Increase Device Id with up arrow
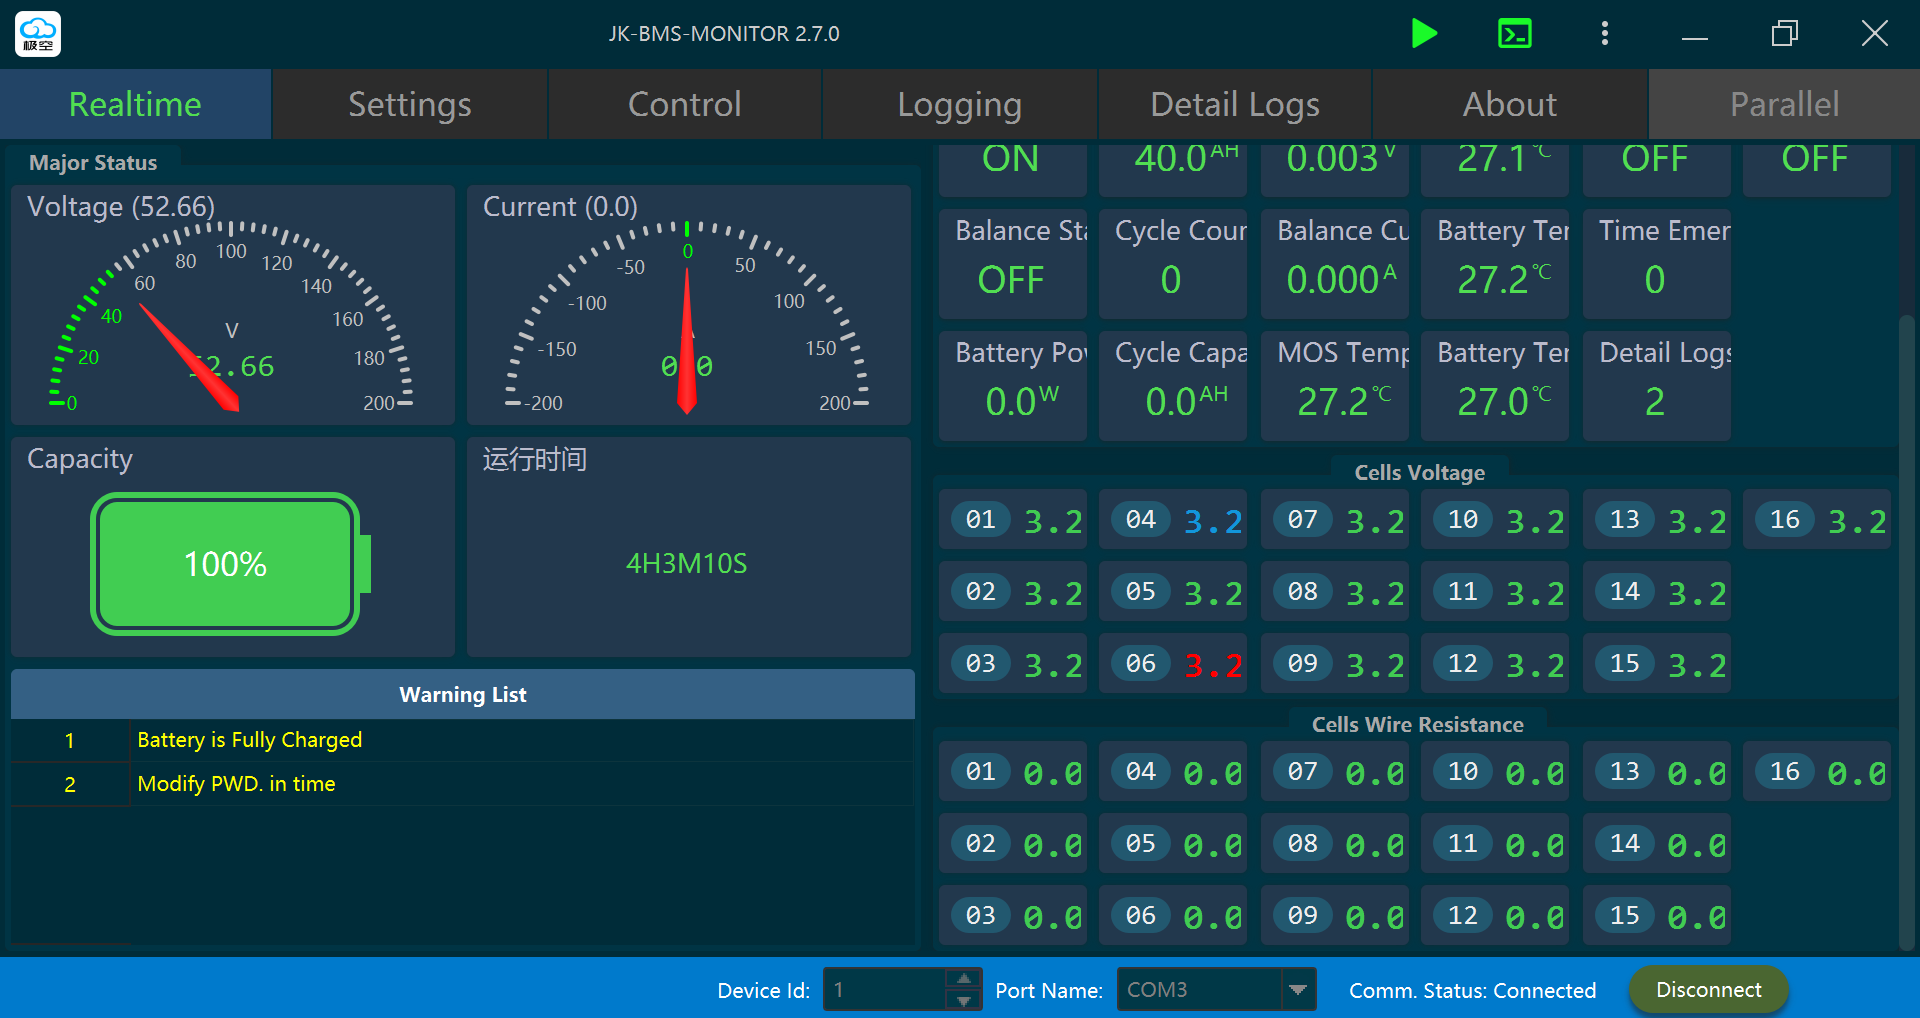Image resolution: width=1920 pixels, height=1018 pixels. click(964, 979)
